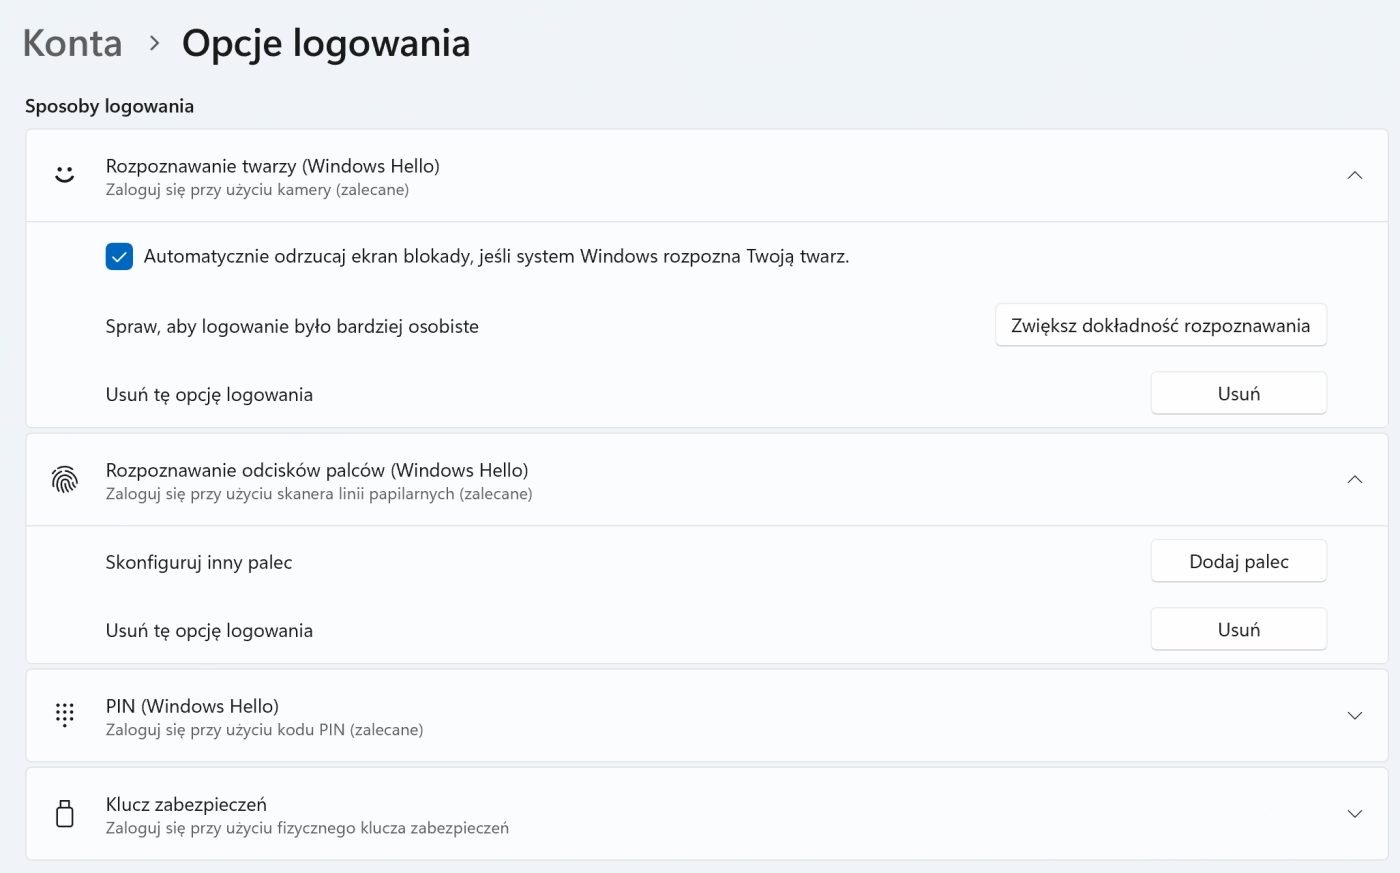Viewport: 1400px width, 873px height.
Task: Expand the PIN (Windows Hello) chevron
Action: pos(1355,716)
